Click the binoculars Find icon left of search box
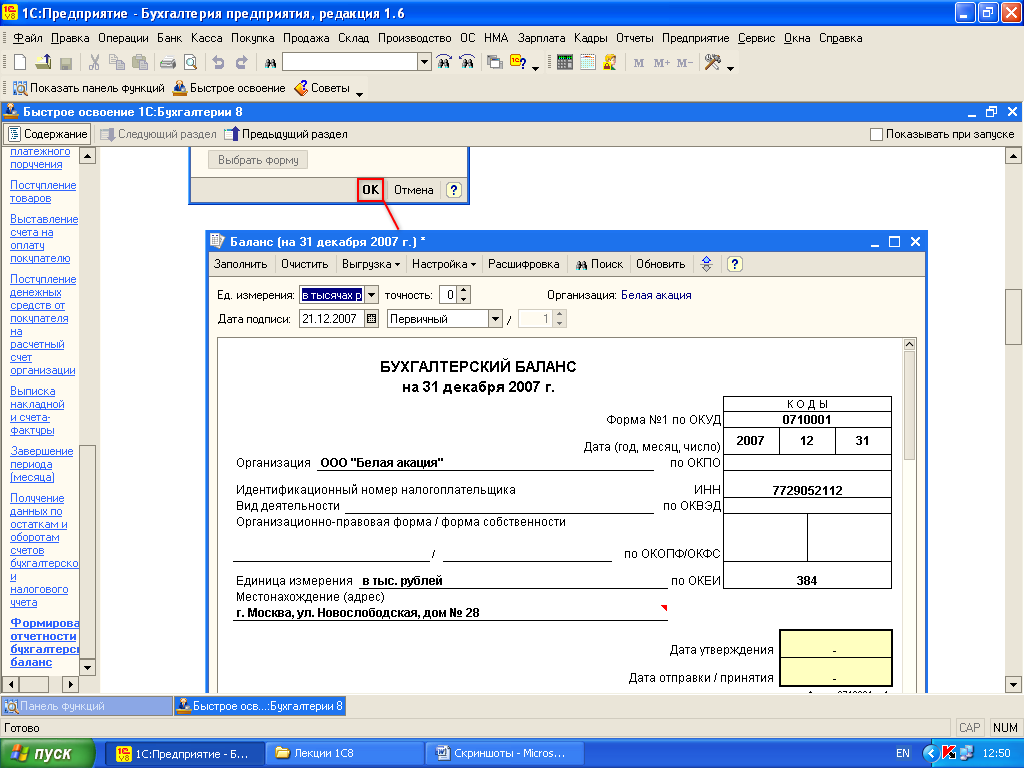 [270, 63]
